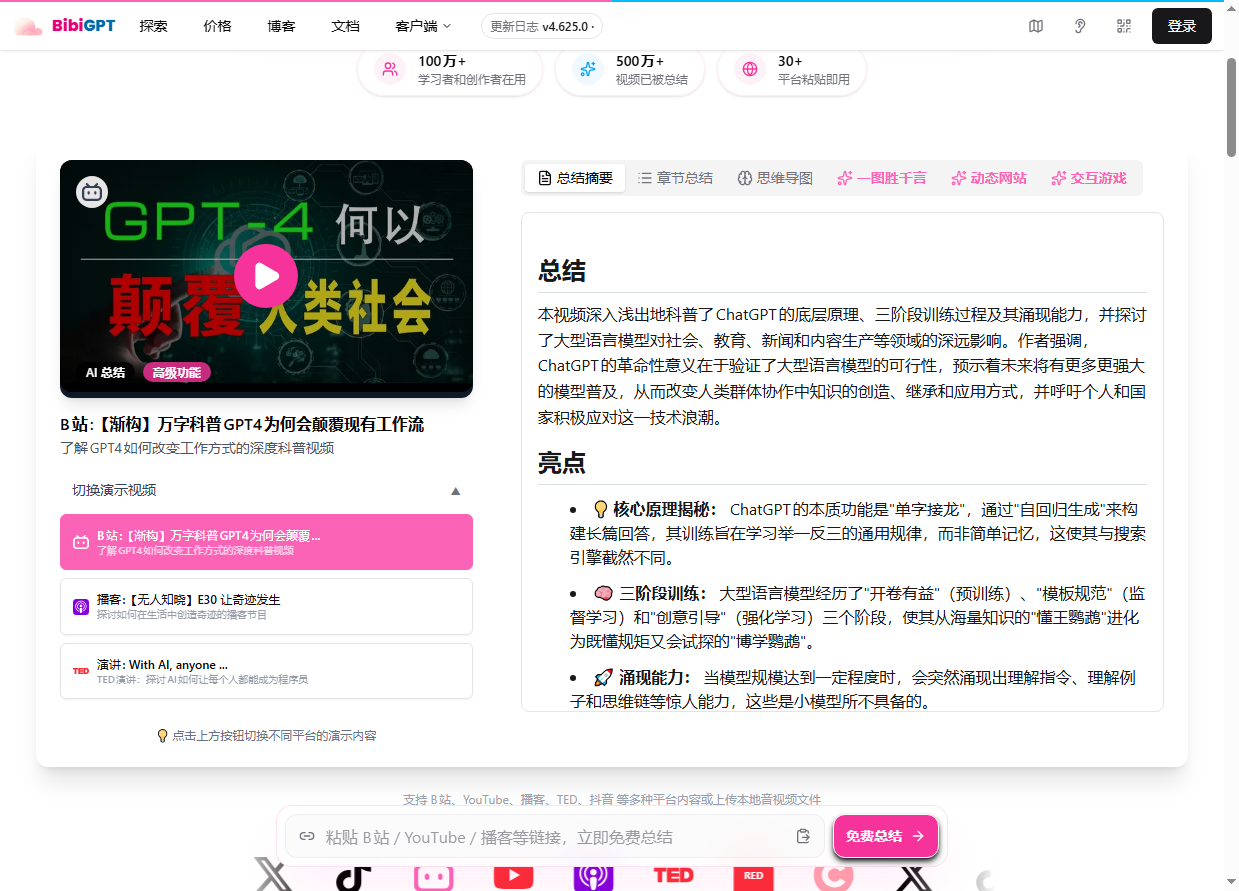Expand the 客户端 dropdown
Viewport: 1239px width, 891px height.
point(423,26)
